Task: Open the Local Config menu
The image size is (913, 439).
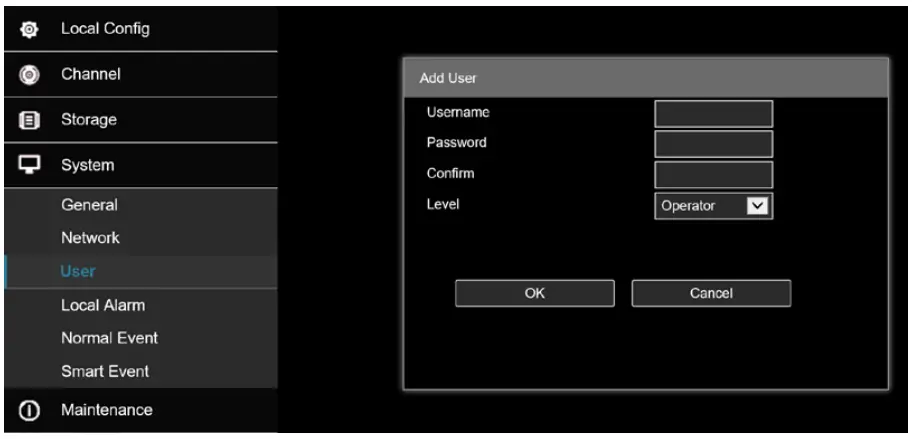Action: click(141, 29)
